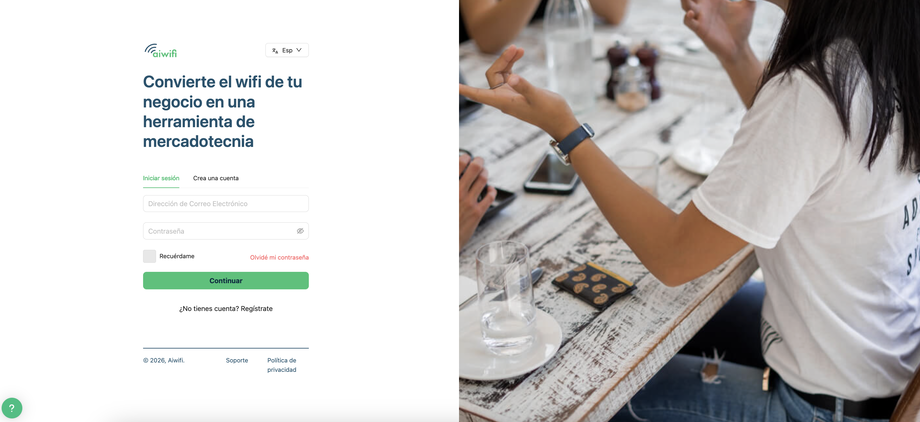
Task: Open the Soporte link
Action: click(x=237, y=360)
